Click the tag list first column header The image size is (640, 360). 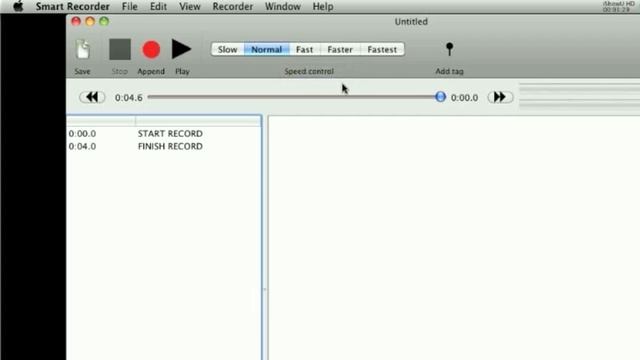click(101, 121)
